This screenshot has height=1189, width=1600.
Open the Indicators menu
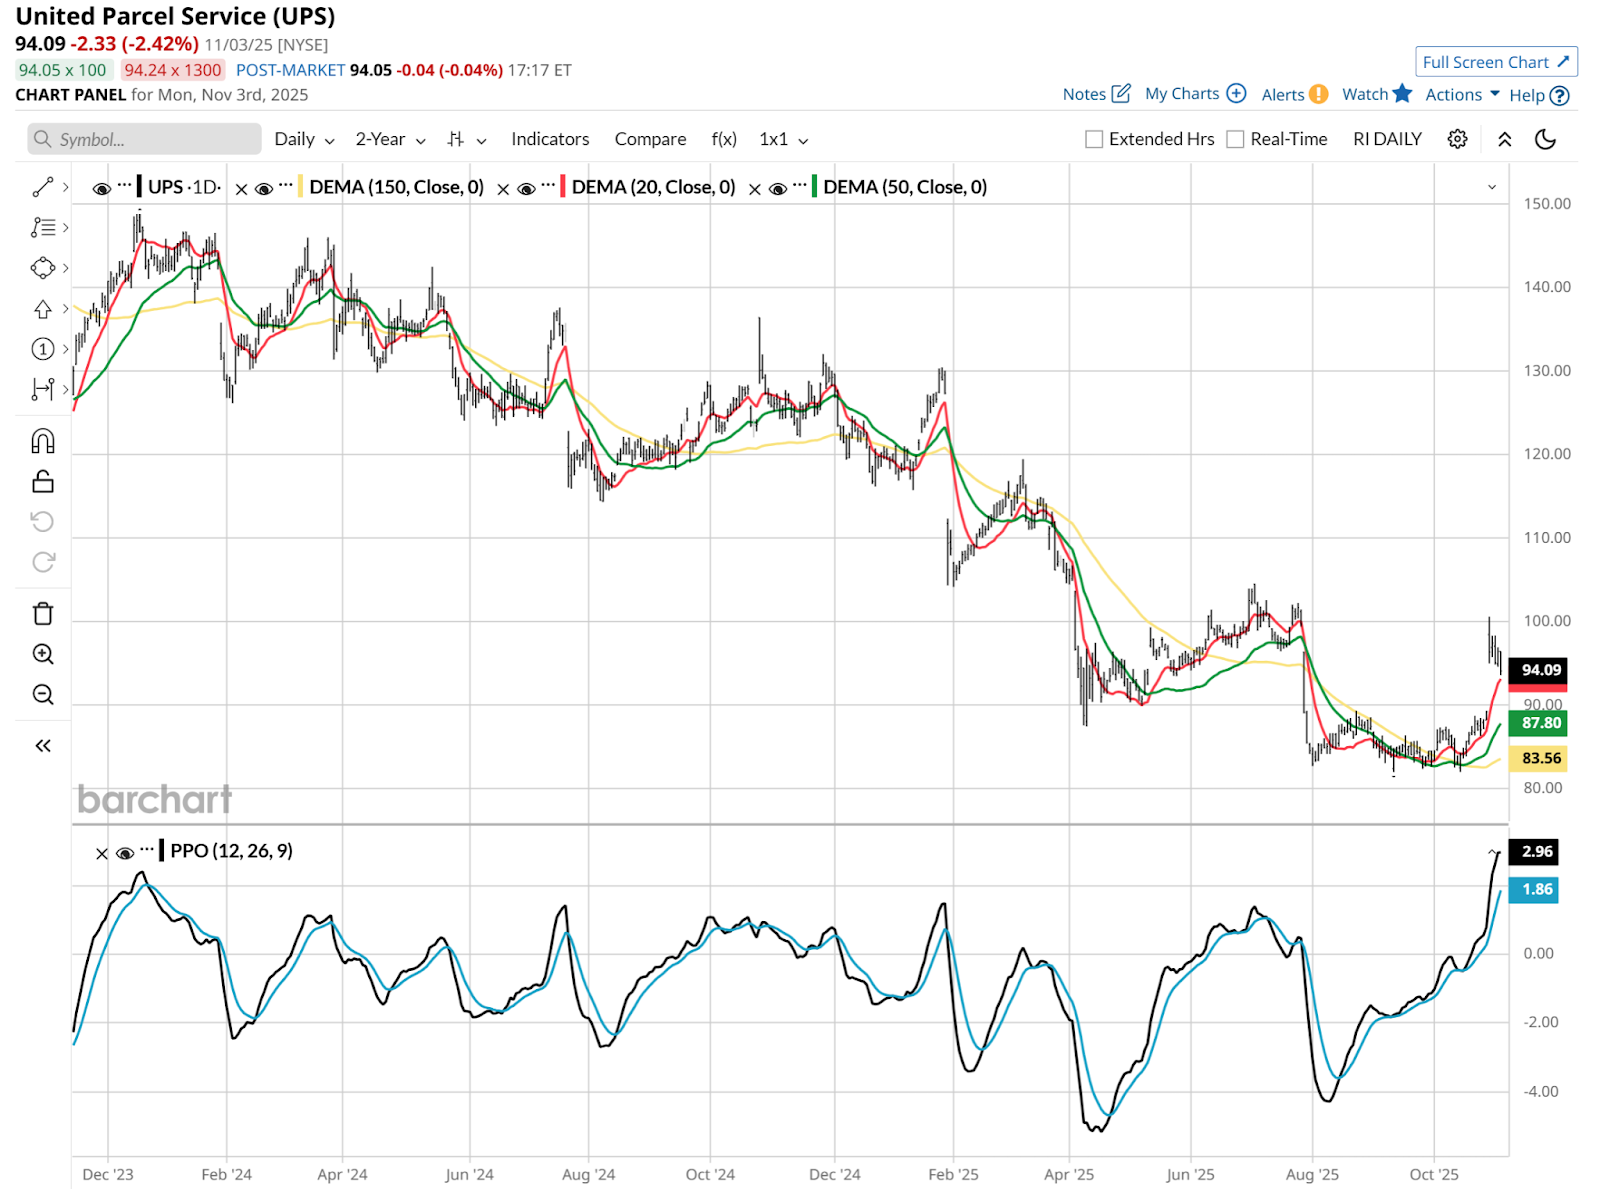click(550, 139)
